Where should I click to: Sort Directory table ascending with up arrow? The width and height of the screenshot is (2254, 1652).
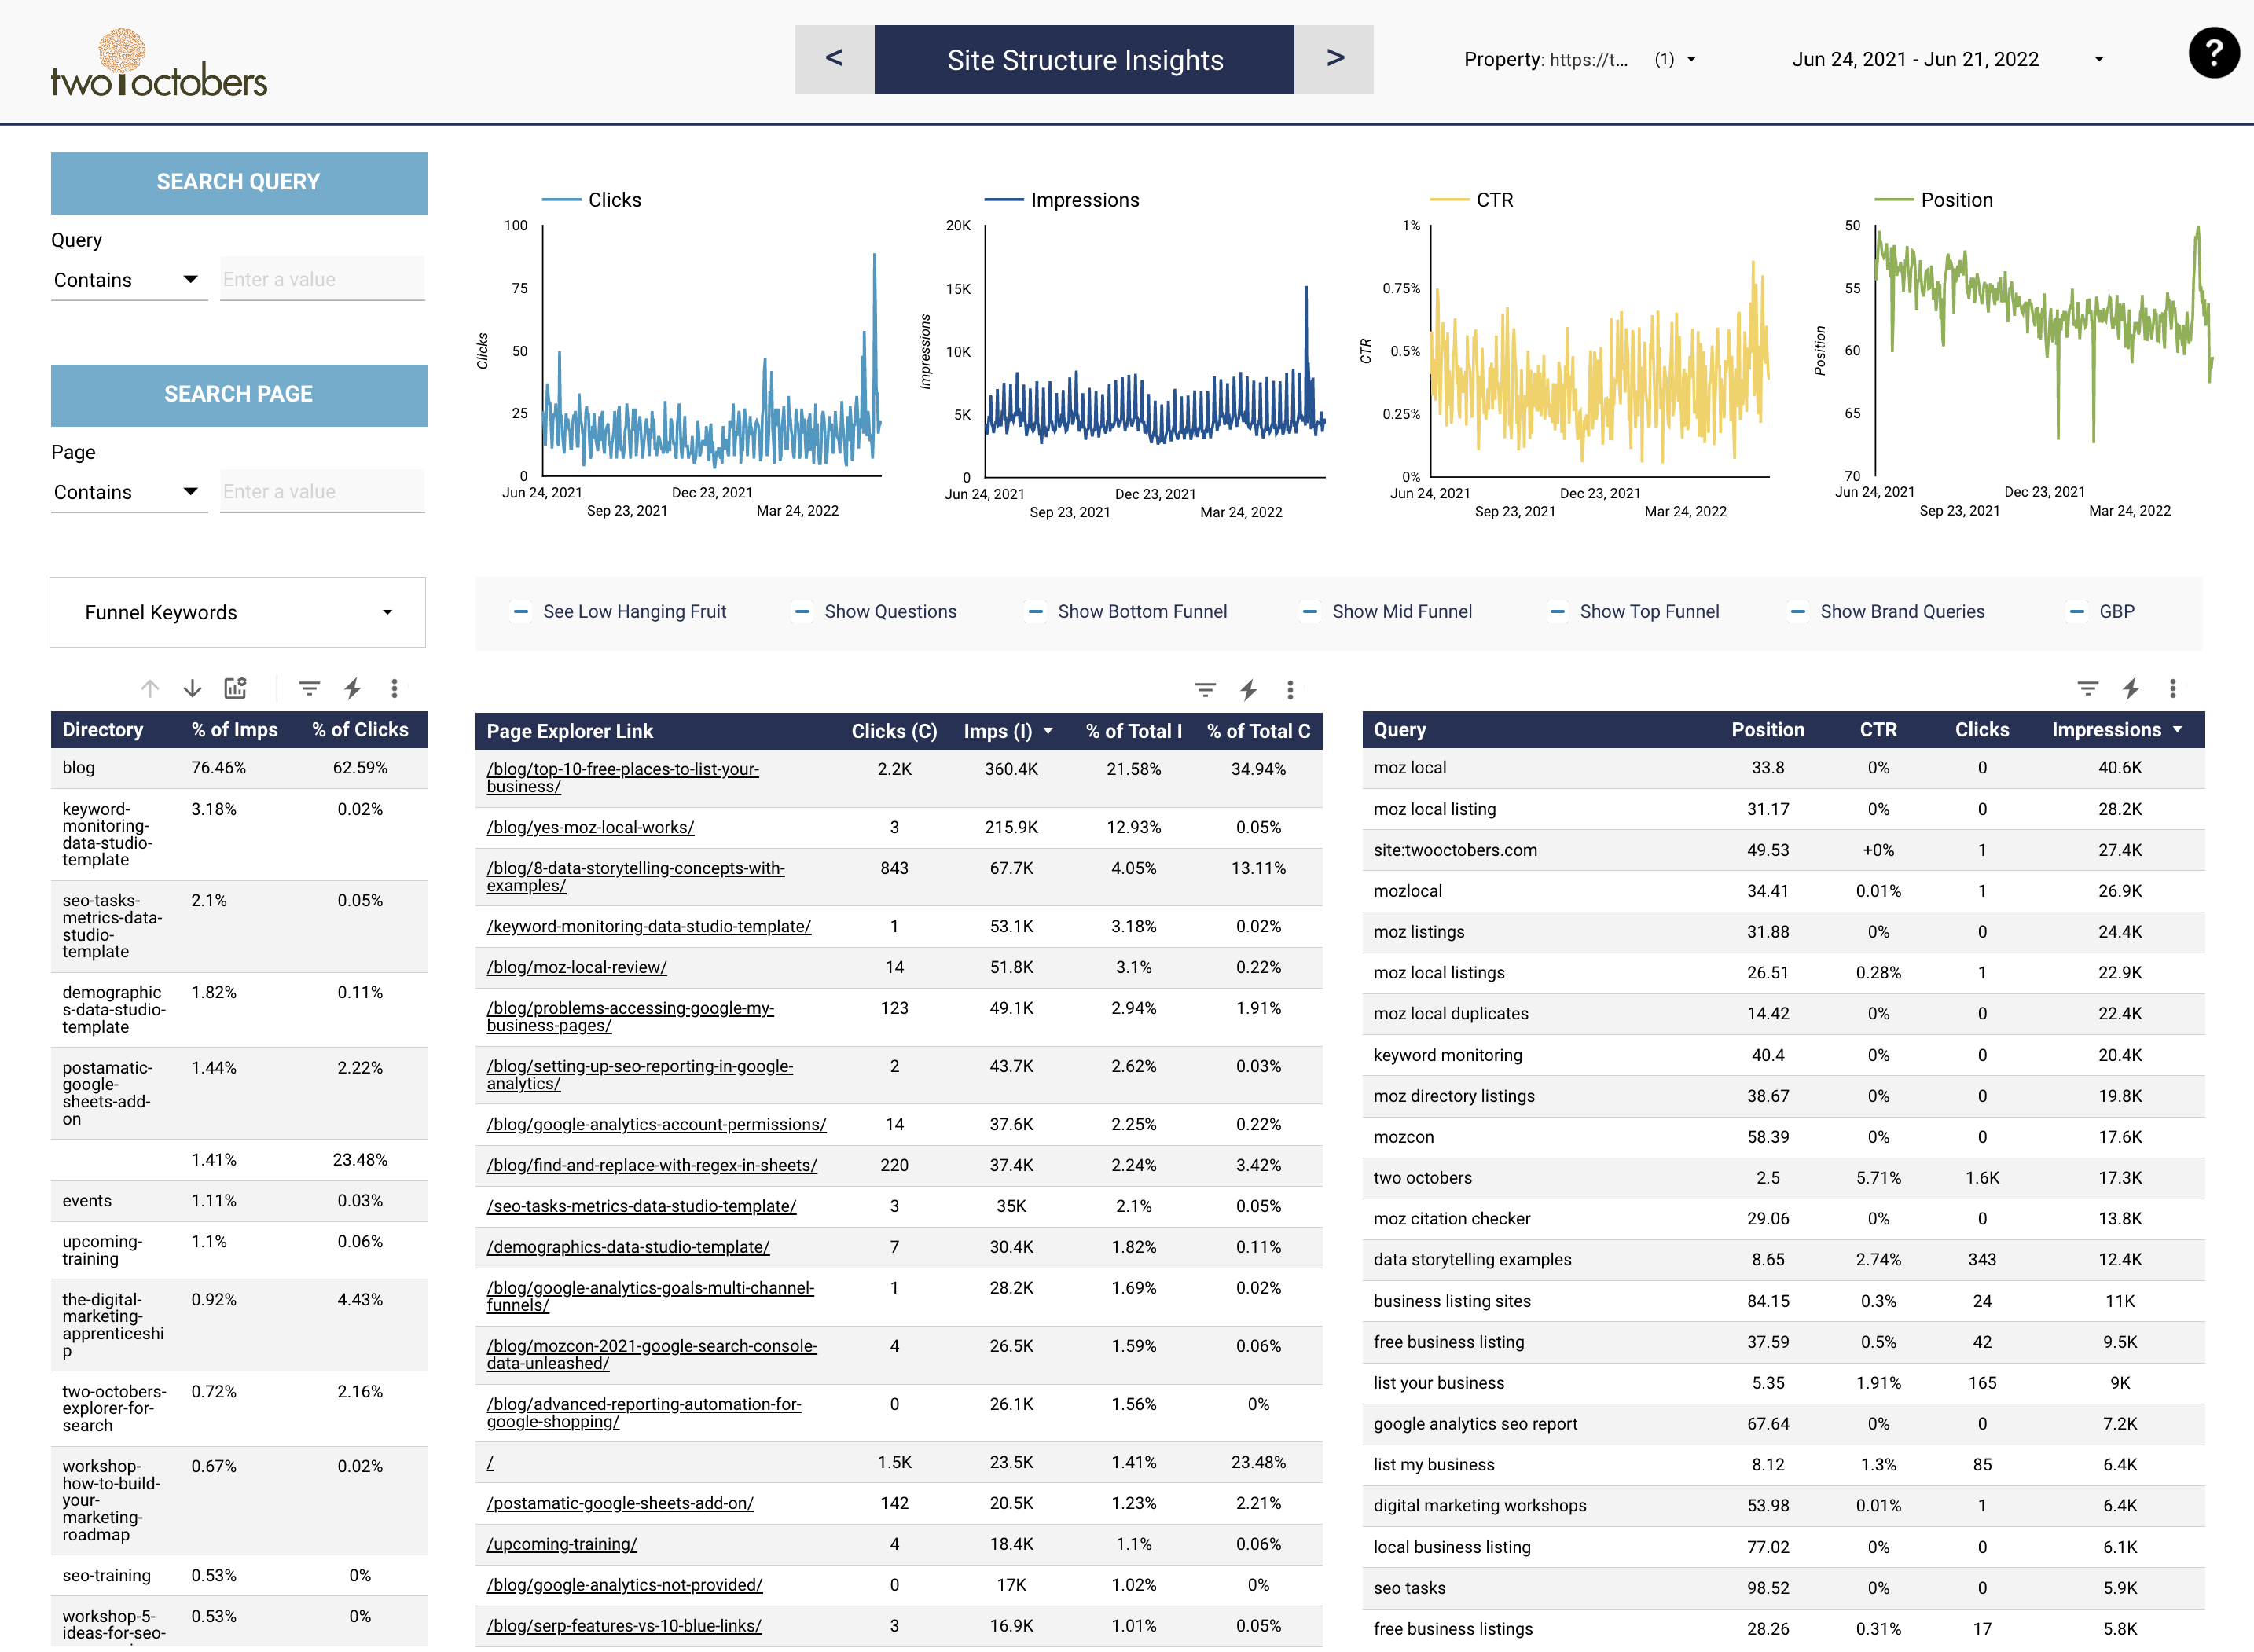pyautogui.click(x=150, y=688)
